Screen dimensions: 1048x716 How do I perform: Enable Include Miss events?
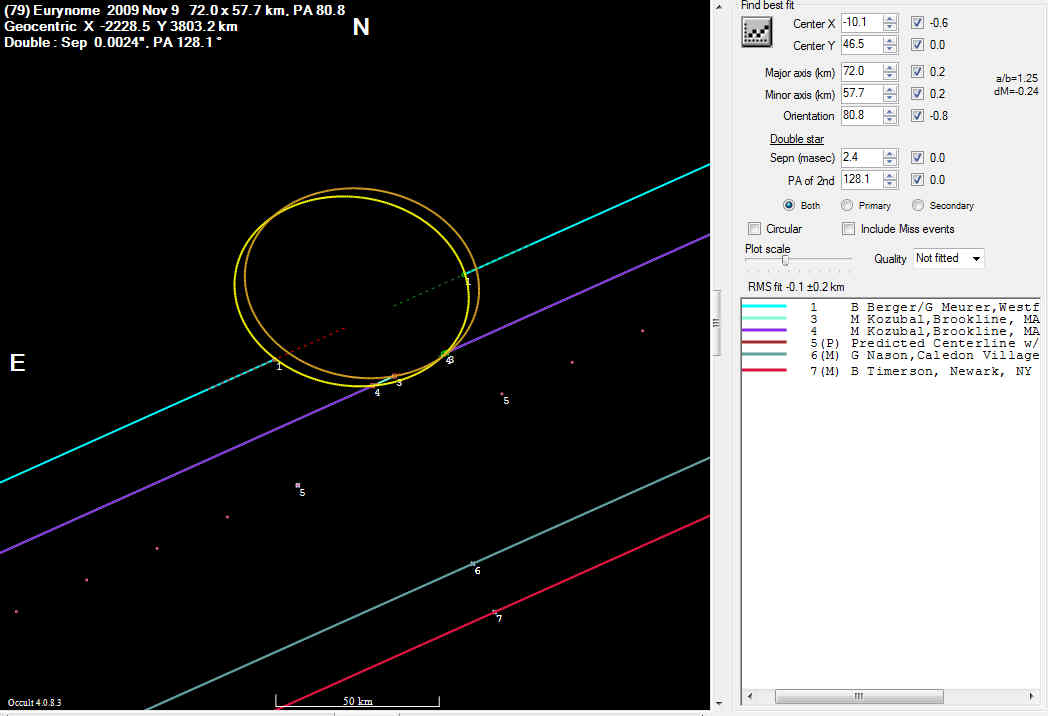[849, 229]
